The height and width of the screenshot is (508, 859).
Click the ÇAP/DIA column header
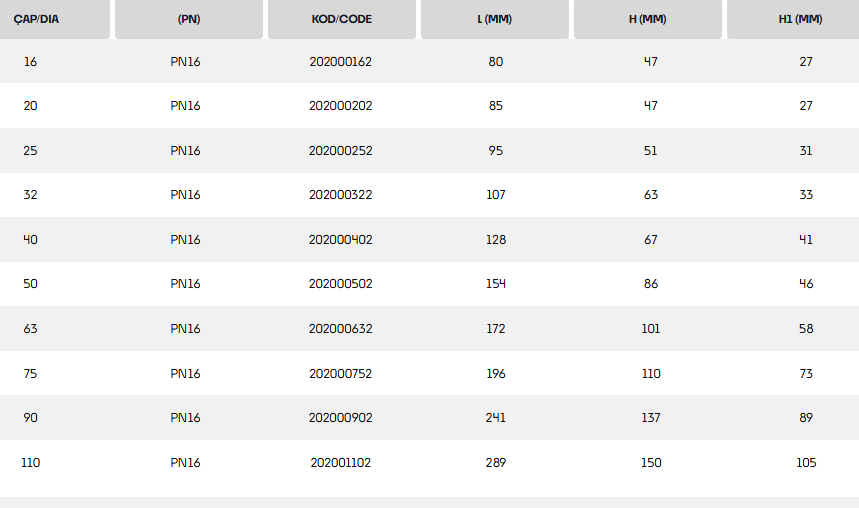point(37,19)
